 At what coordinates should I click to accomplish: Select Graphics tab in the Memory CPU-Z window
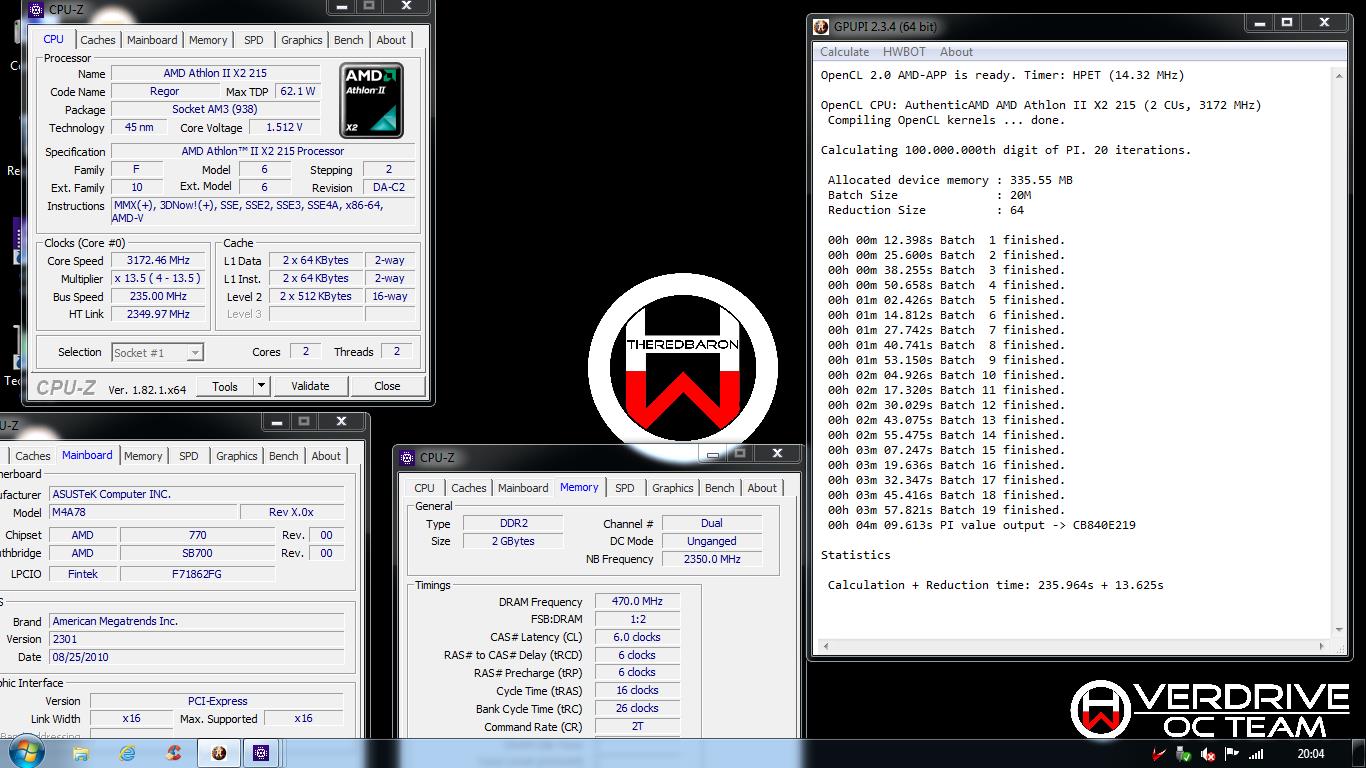coord(672,488)
